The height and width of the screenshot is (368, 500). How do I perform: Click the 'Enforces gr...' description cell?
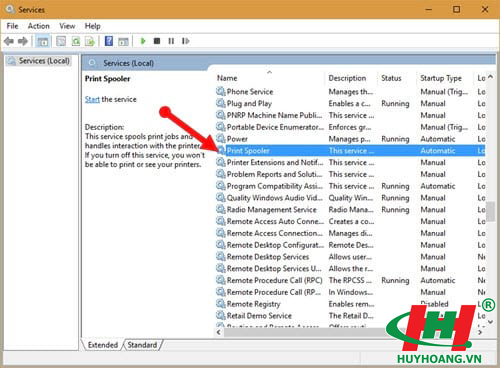[x=350, y=127]
